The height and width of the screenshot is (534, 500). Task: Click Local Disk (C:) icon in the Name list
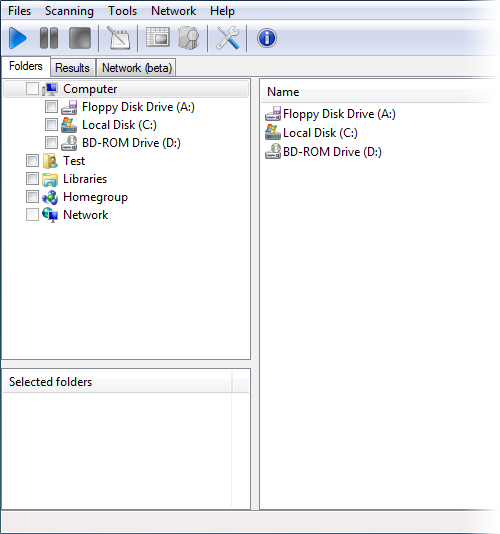coord(273,132)
